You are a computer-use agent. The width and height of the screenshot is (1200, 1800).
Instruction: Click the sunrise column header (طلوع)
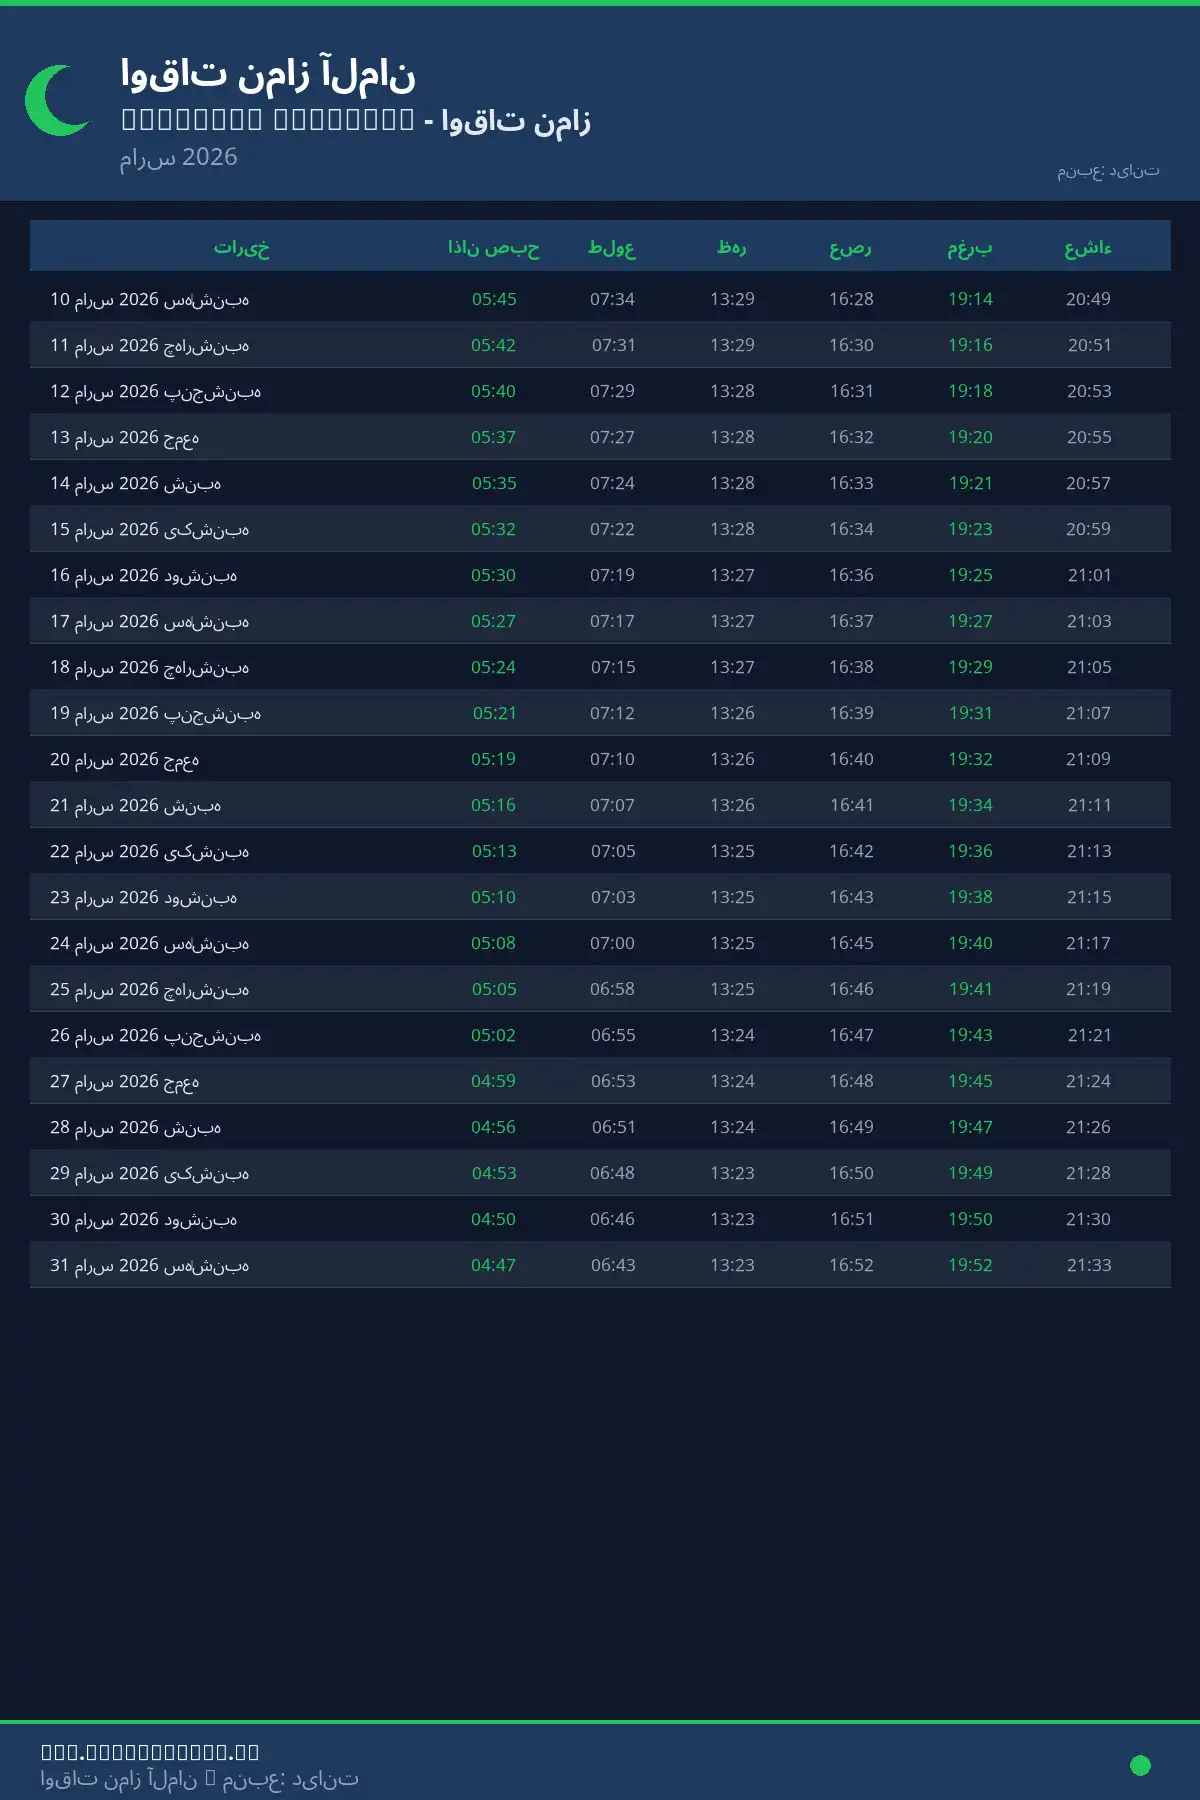(612, 247)
